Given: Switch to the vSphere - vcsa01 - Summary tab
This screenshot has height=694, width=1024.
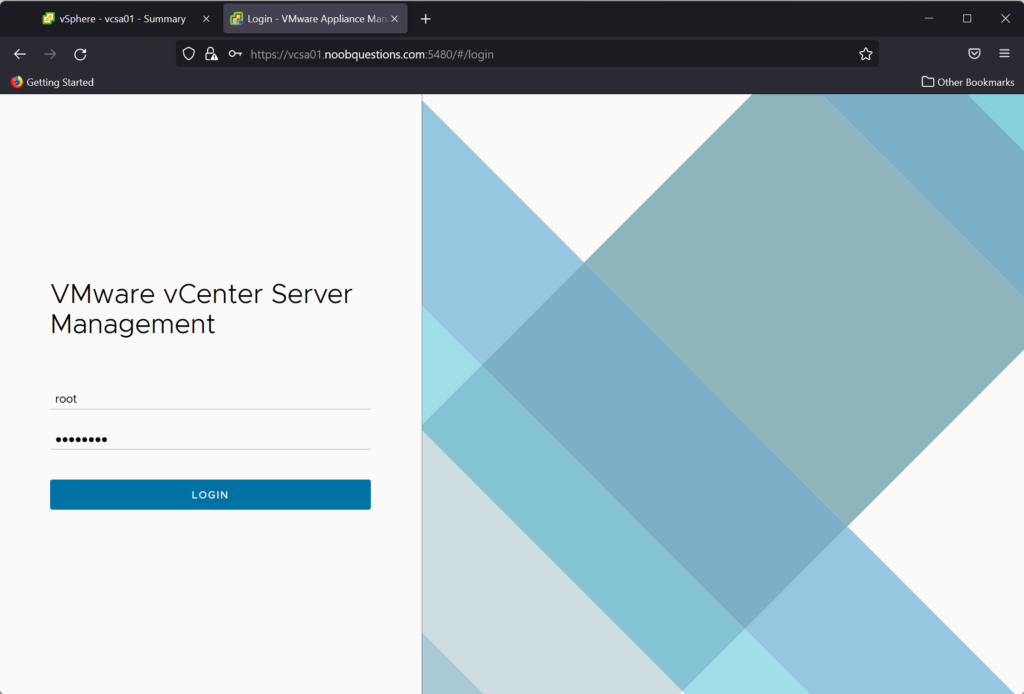Looking at the screenshot, I should click(123, 19).
